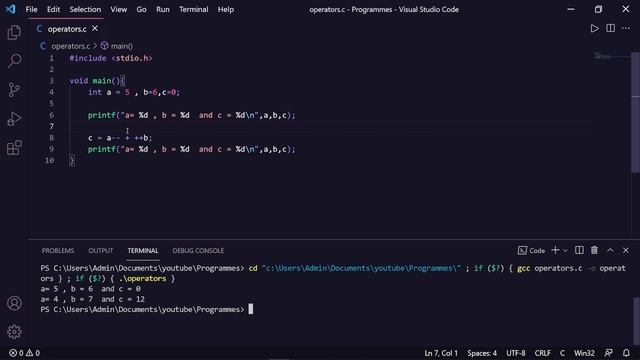Select the operators.c editor tab
640x360 pixels.
67,29
